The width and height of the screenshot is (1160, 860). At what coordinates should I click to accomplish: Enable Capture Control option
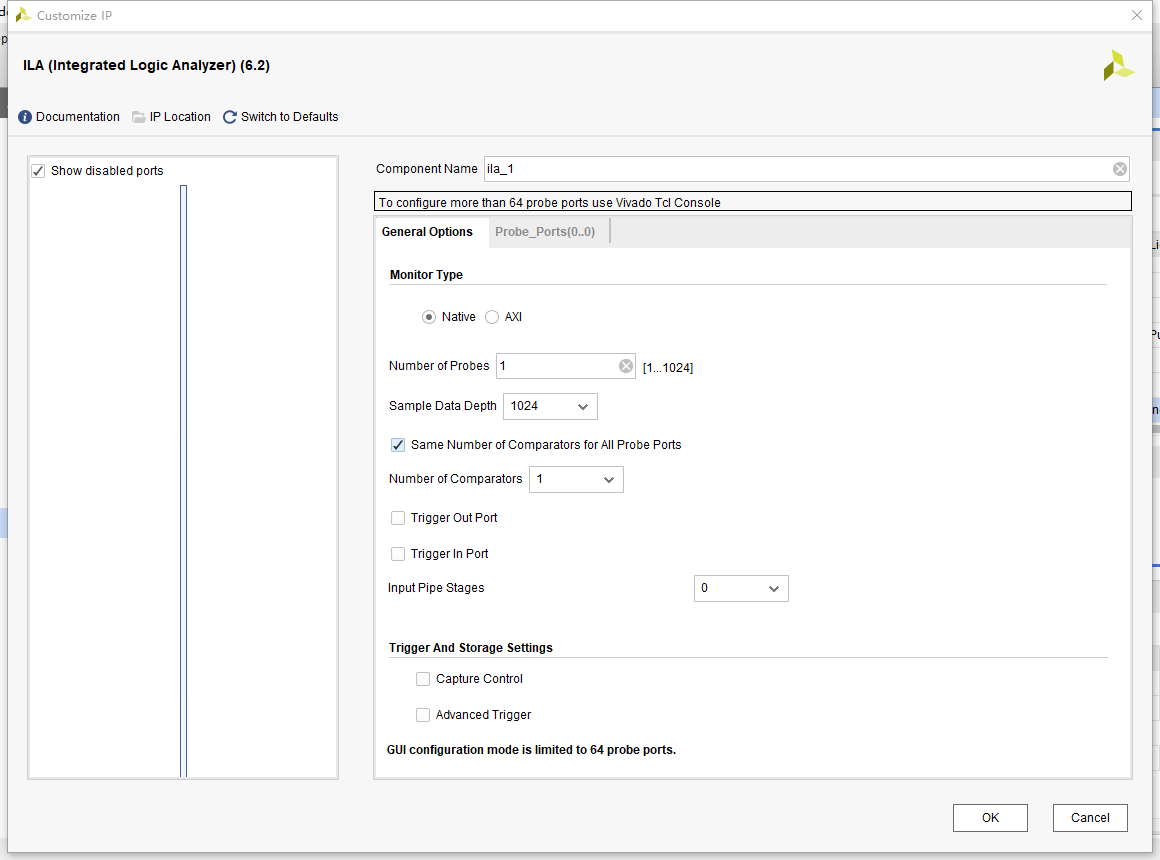pyautogui.click(x=423, y=679)
